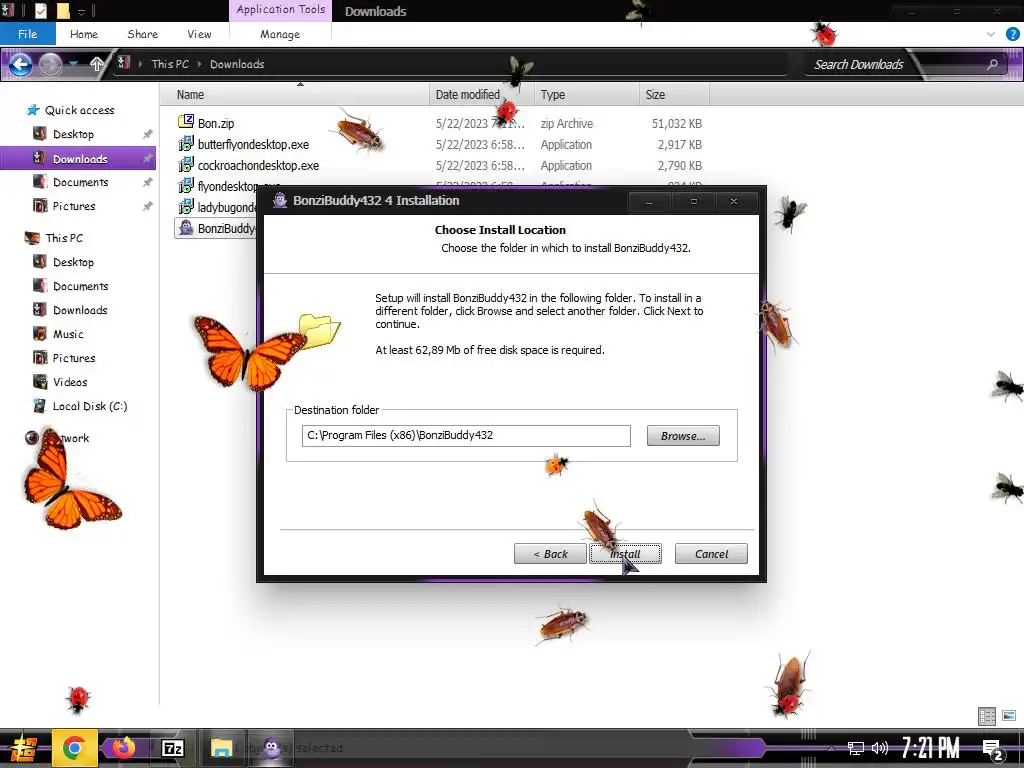The width and height of the screenshot is (1024, 768).
Task: Open Documents under Quick access
Action: tap(80, 182)
